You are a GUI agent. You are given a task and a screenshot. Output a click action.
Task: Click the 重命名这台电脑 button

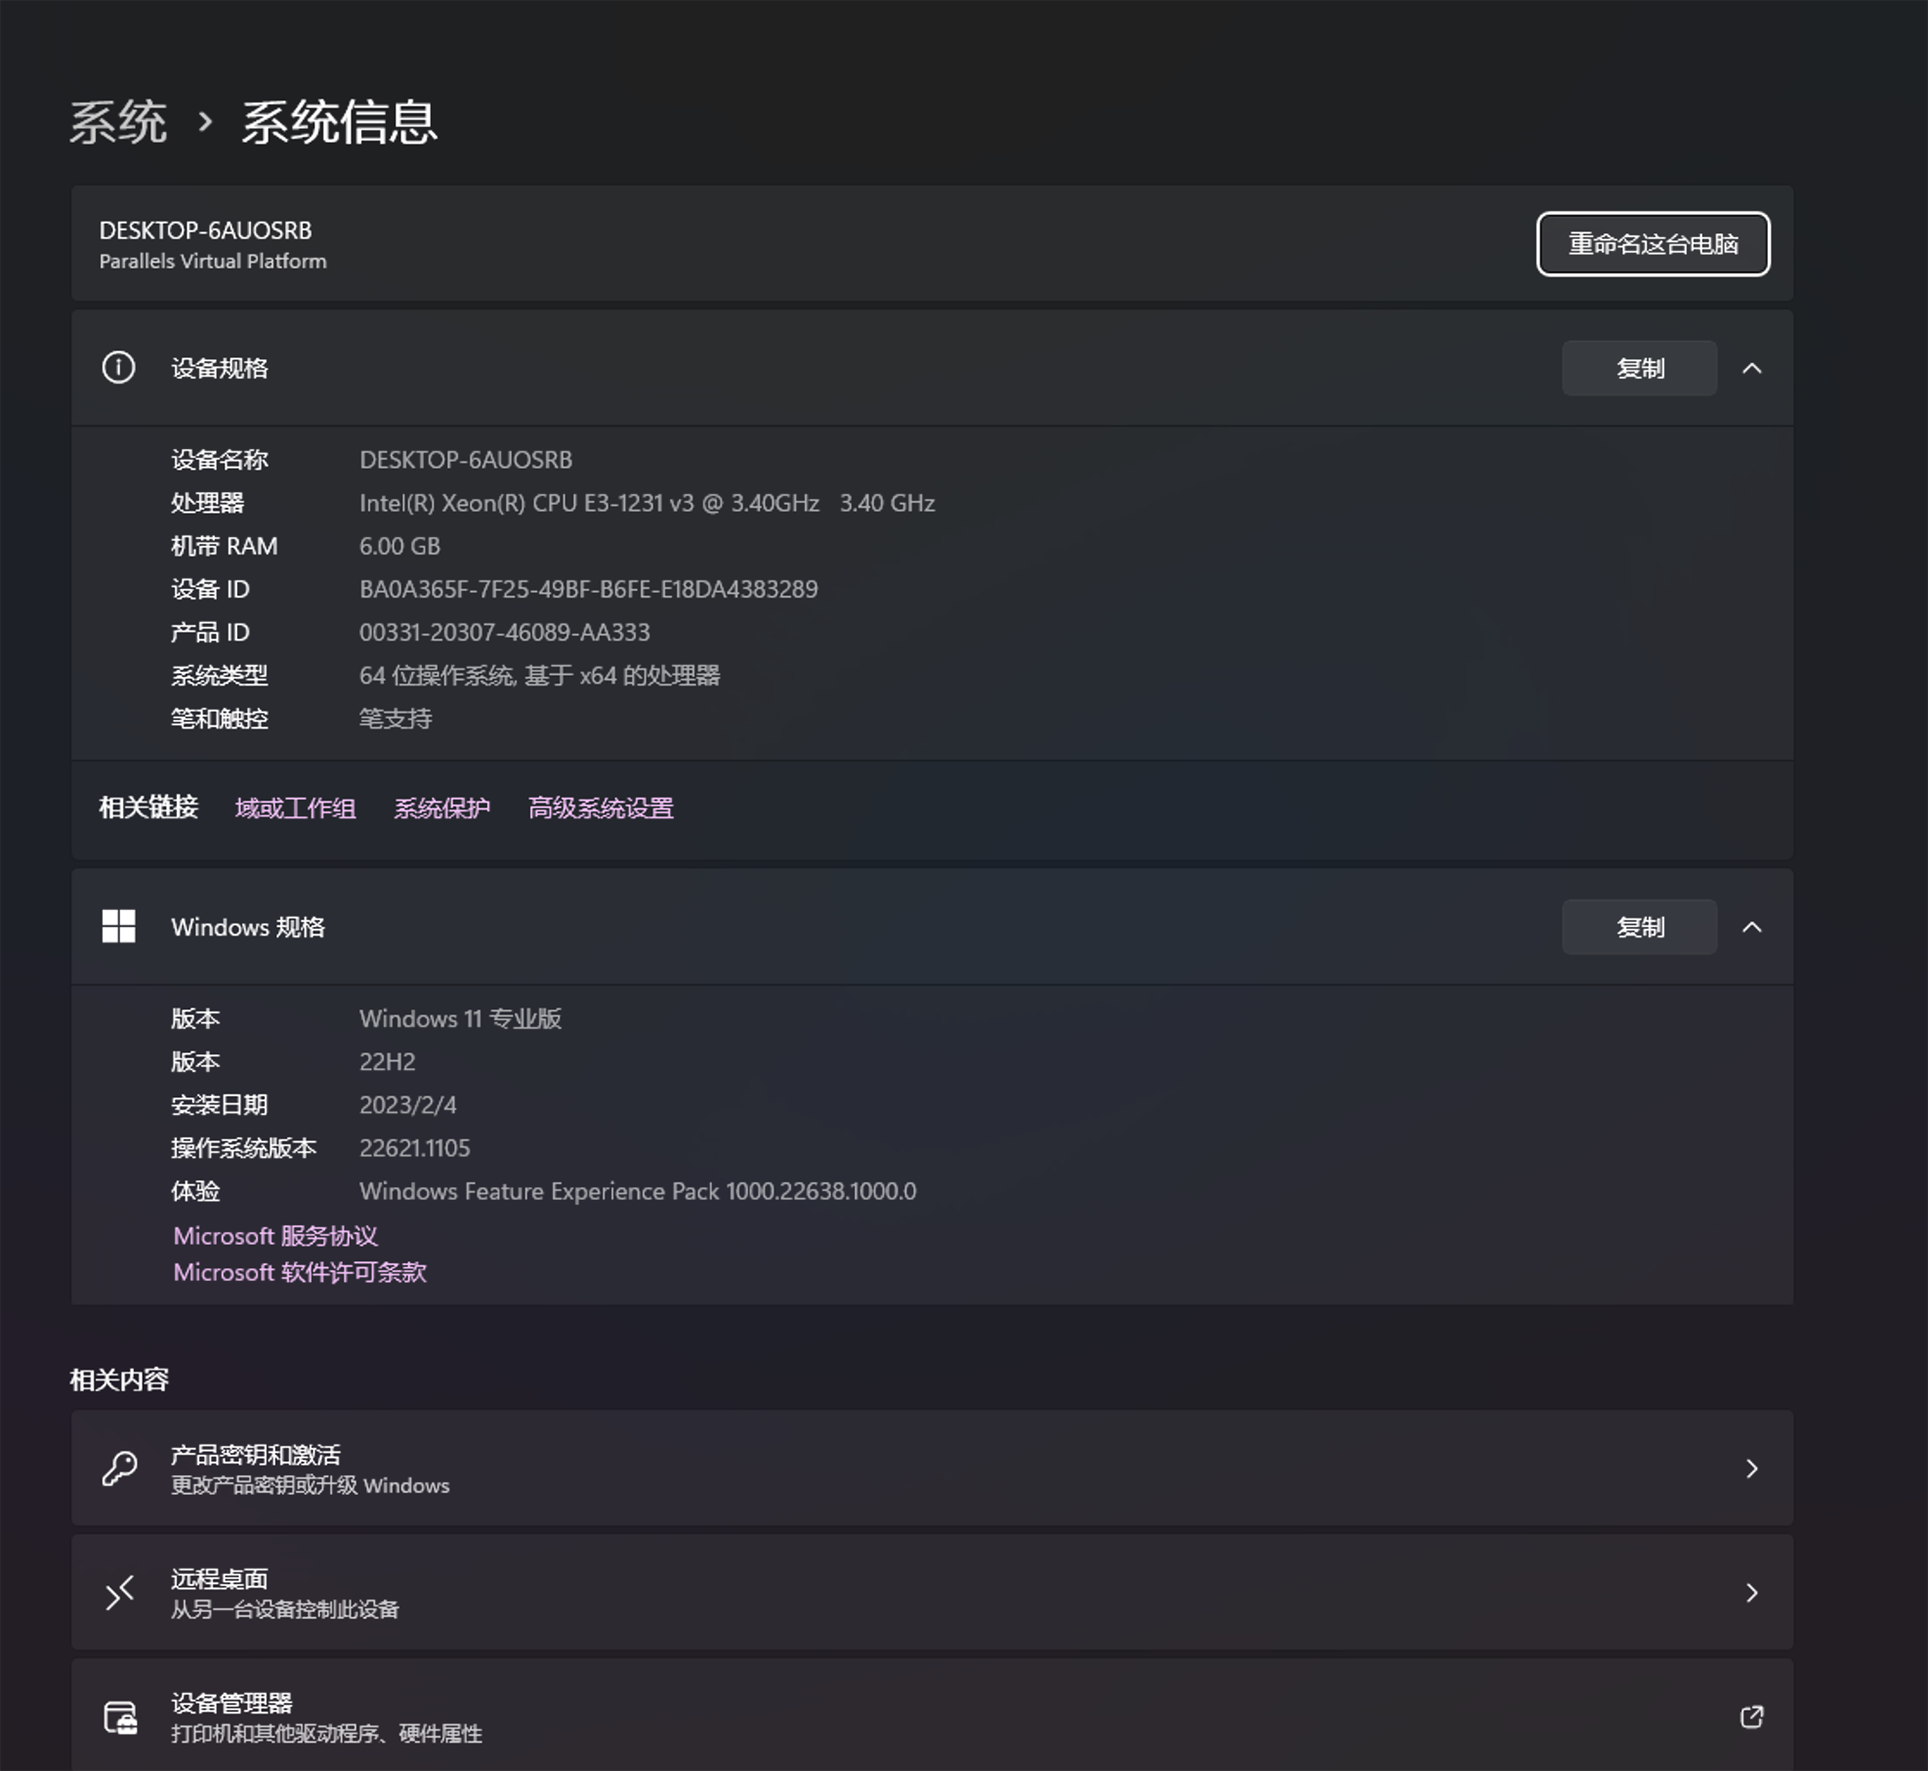point(1653,243)
